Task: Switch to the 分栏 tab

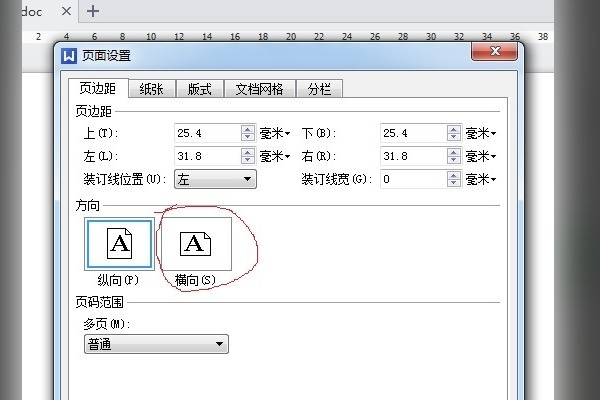Action: pyautogui.click(x=319, y=89)
